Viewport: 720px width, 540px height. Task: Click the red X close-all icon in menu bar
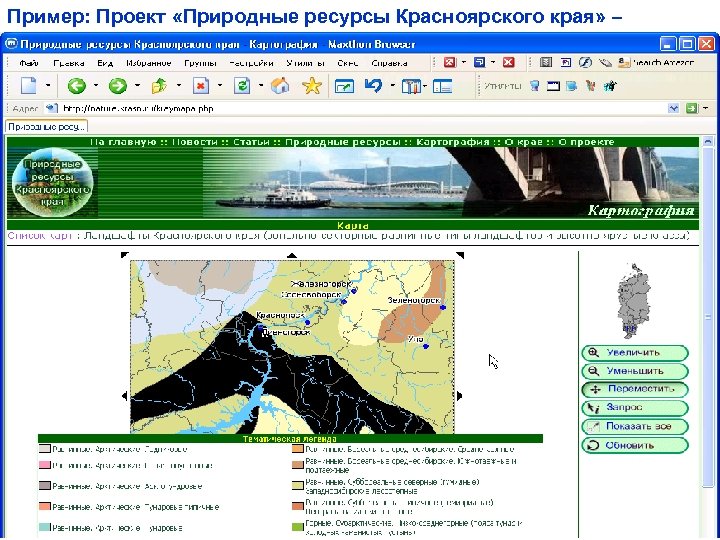[x=508, y=62]
